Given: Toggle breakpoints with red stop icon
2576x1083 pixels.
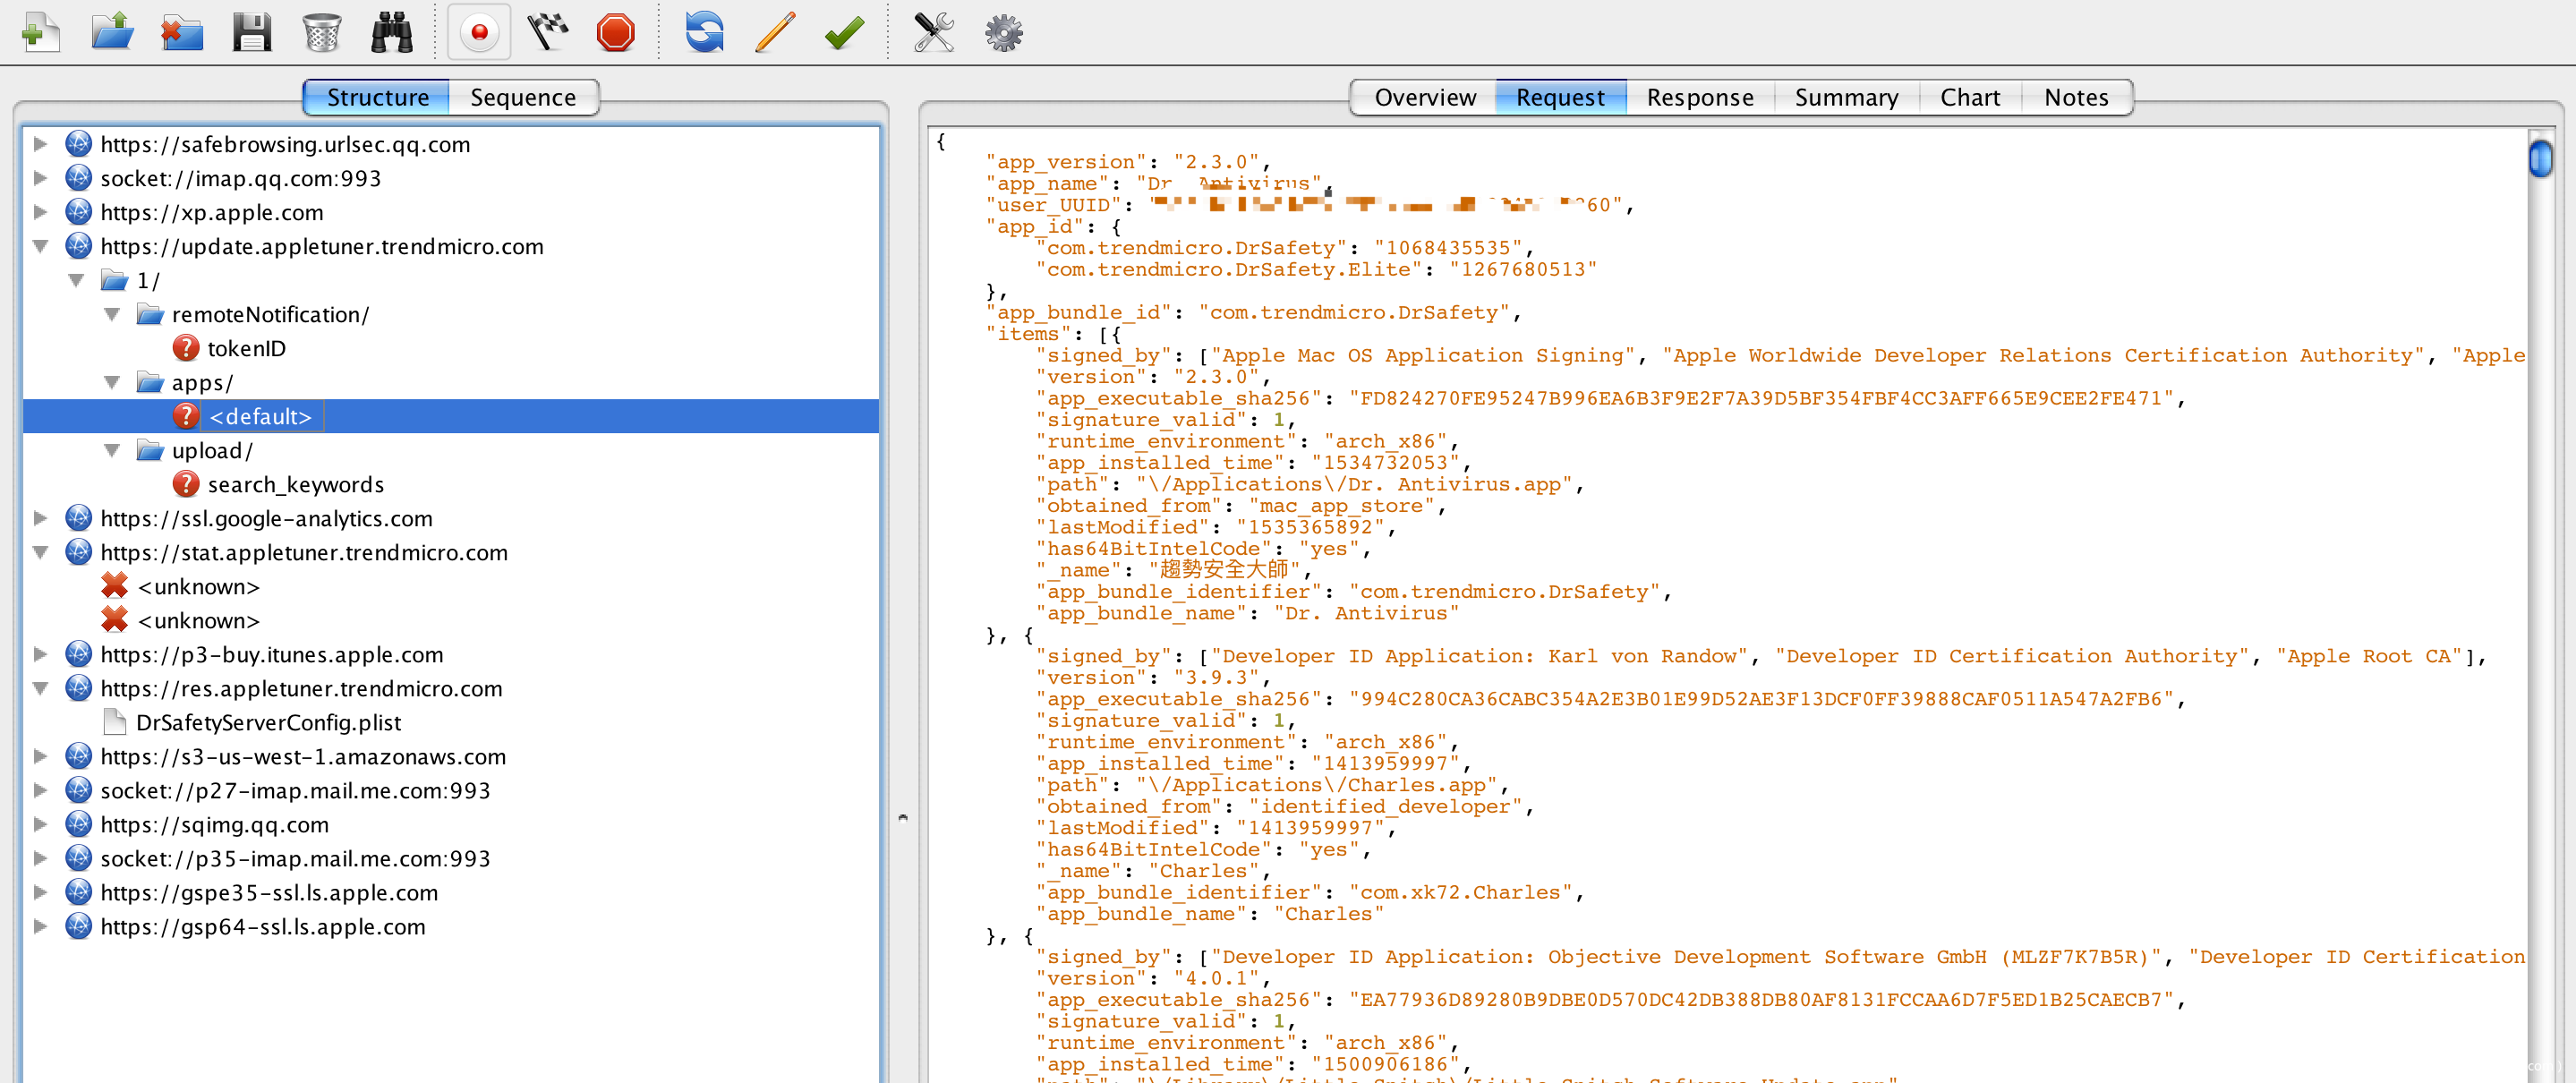Looking at the screenshot, I should coord(615,33).
